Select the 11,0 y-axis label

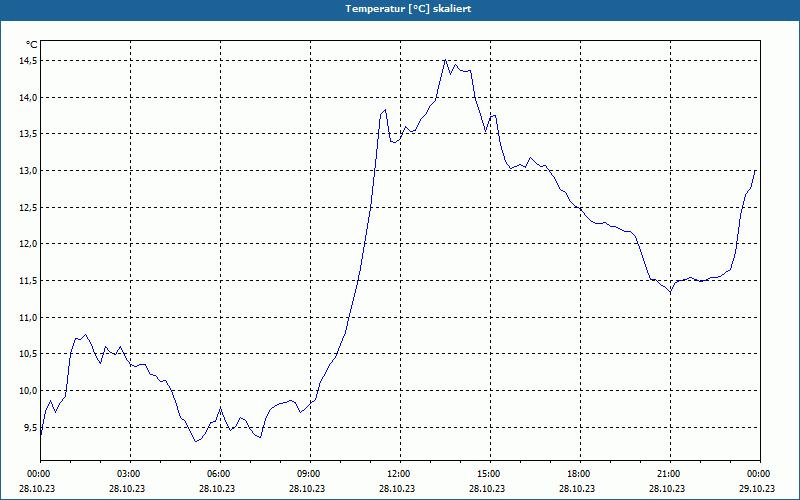[29, 317]
